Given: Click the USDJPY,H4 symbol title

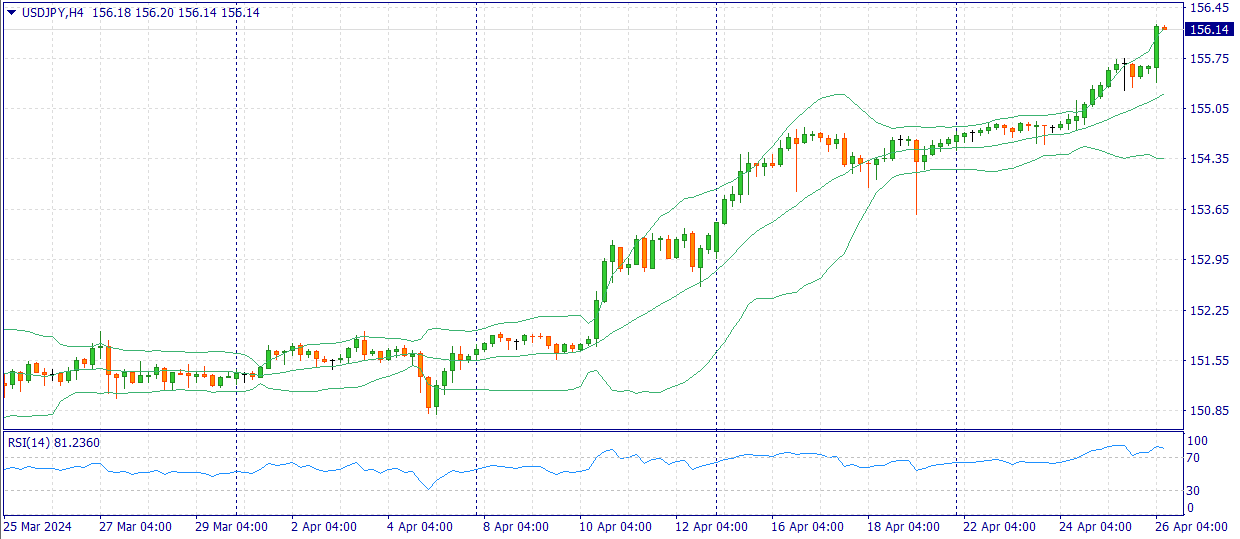Looking at the screenshot, I should click(x=52, y=13).
